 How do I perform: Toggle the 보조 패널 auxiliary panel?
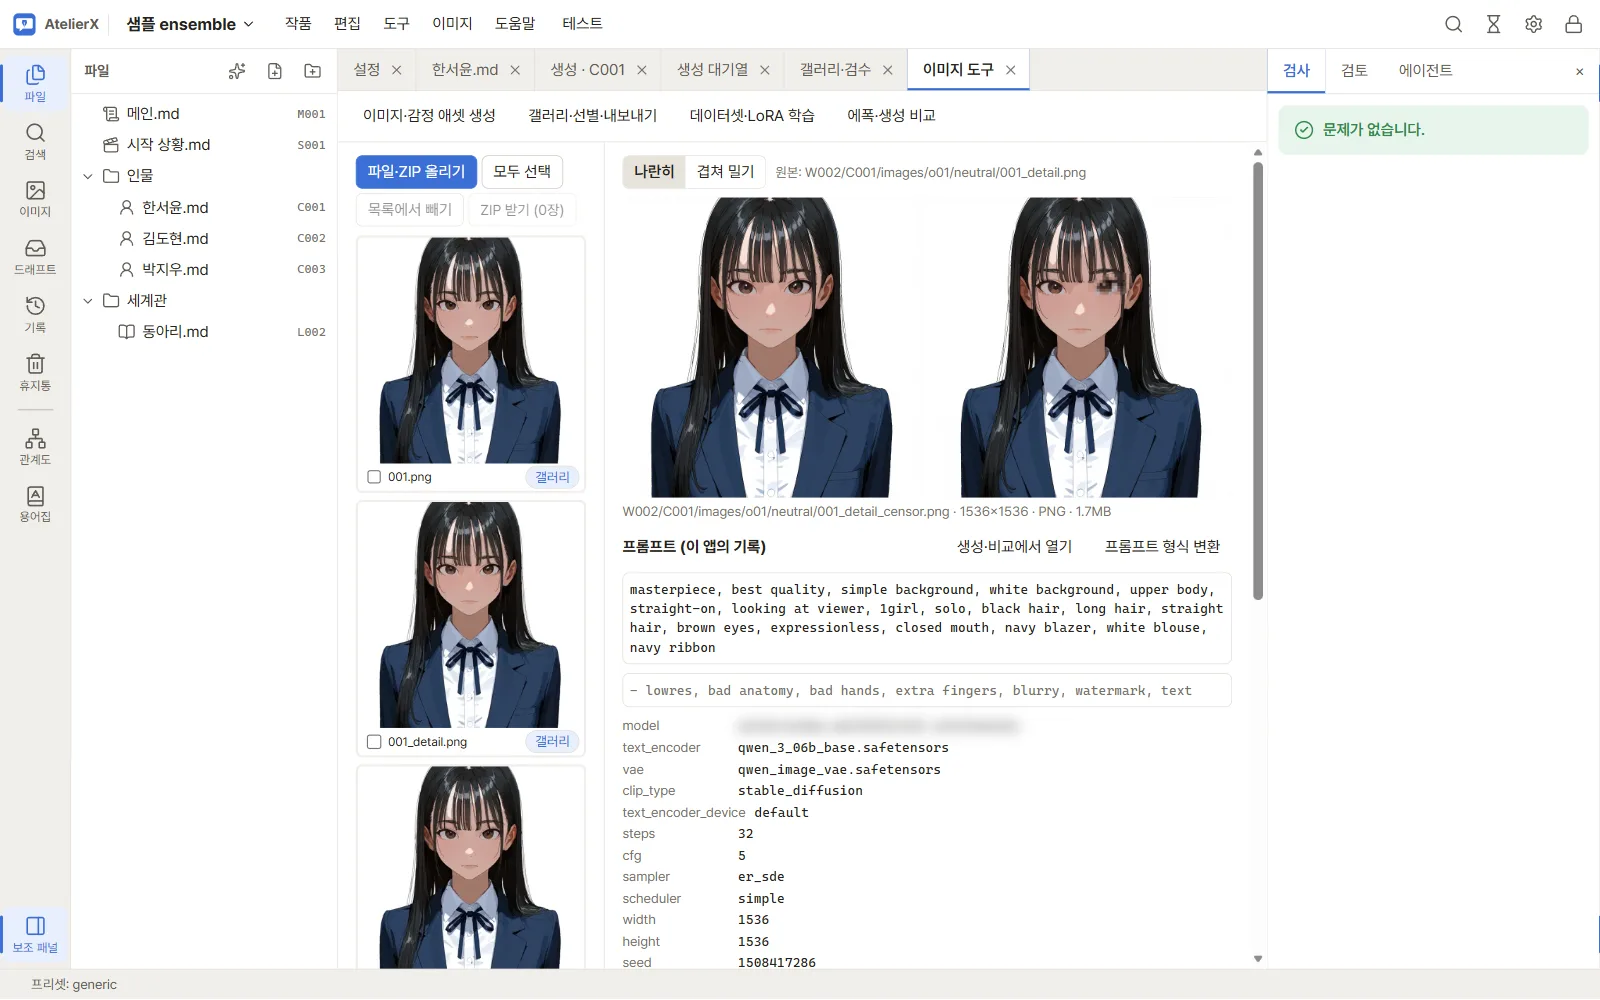click(x=35, y=934)
